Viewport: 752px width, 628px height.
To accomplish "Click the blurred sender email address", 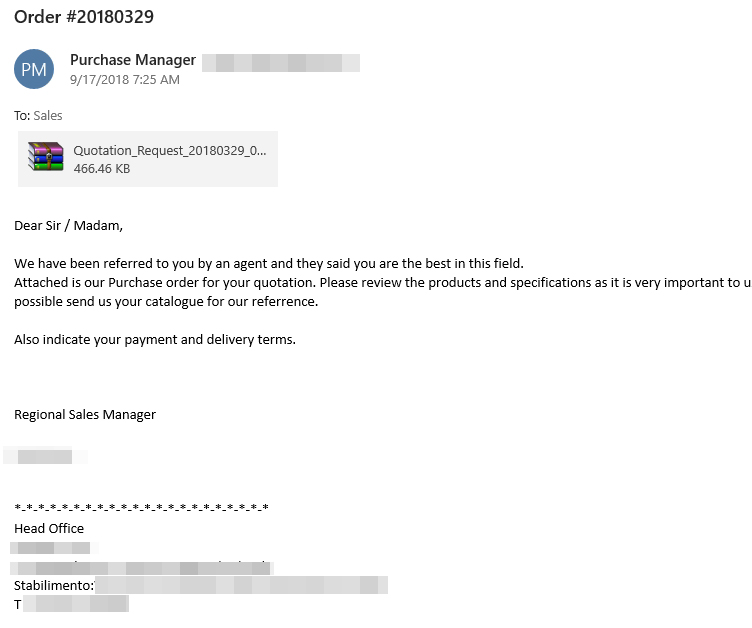I will (280, 62).
